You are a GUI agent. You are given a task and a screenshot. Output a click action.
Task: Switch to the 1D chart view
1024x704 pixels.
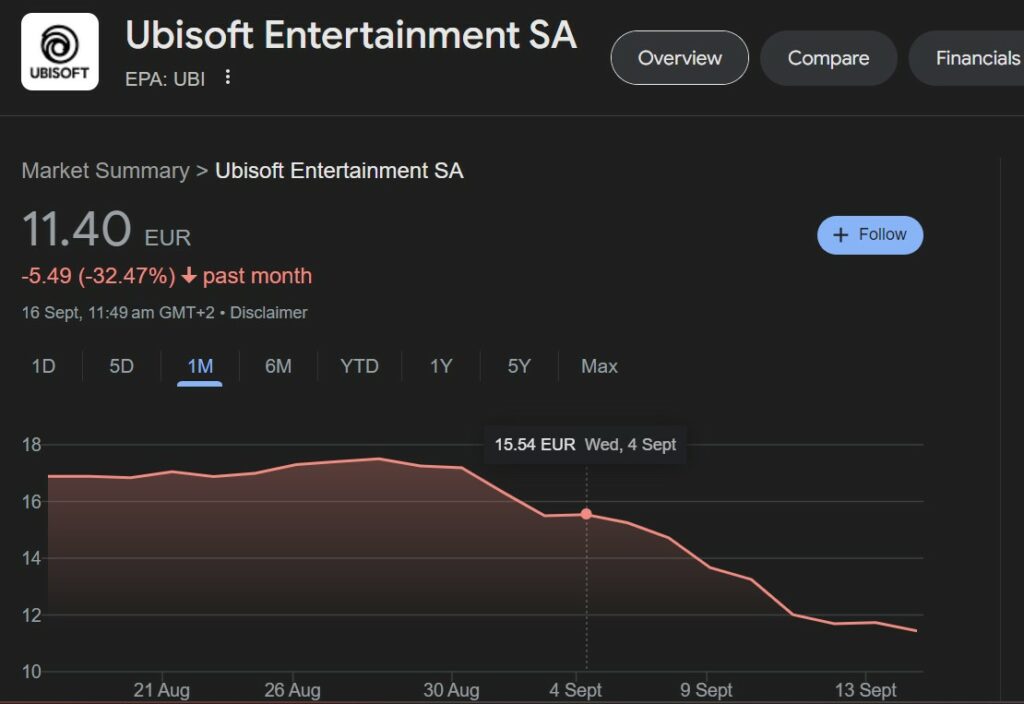coord(42,366)
